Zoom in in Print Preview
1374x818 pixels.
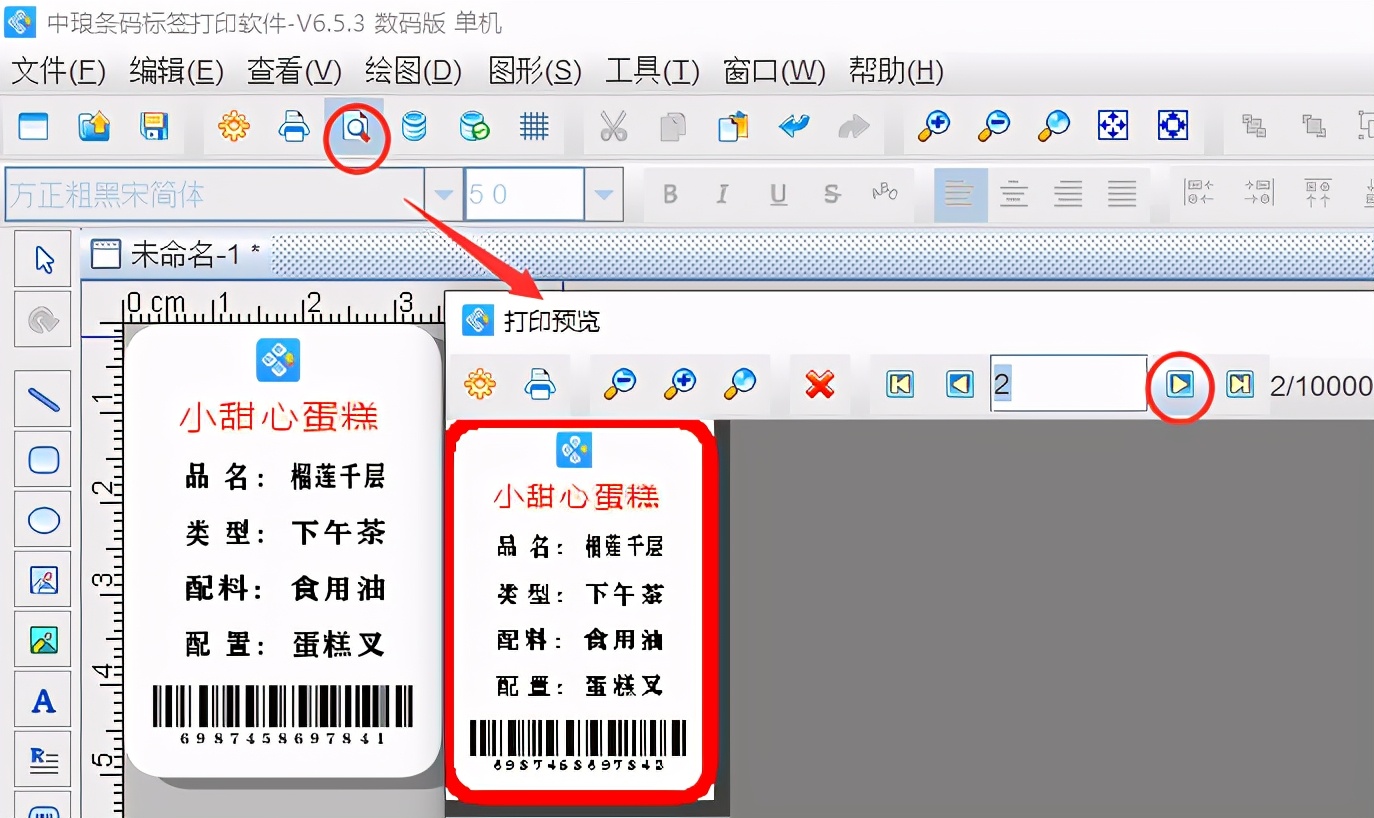click(x=681, y=384)
